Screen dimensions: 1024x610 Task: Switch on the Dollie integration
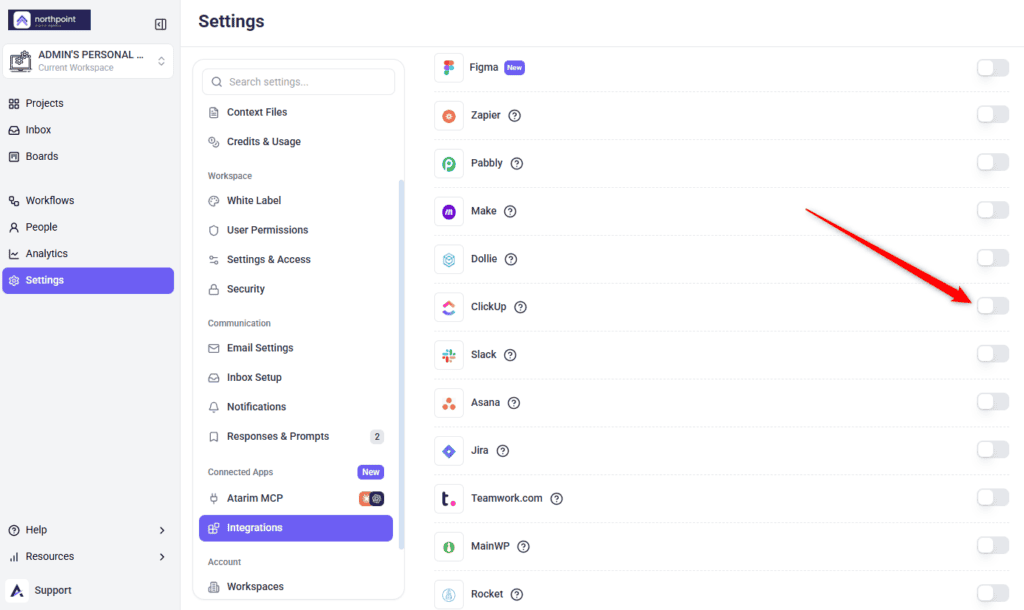pos(993,258)
